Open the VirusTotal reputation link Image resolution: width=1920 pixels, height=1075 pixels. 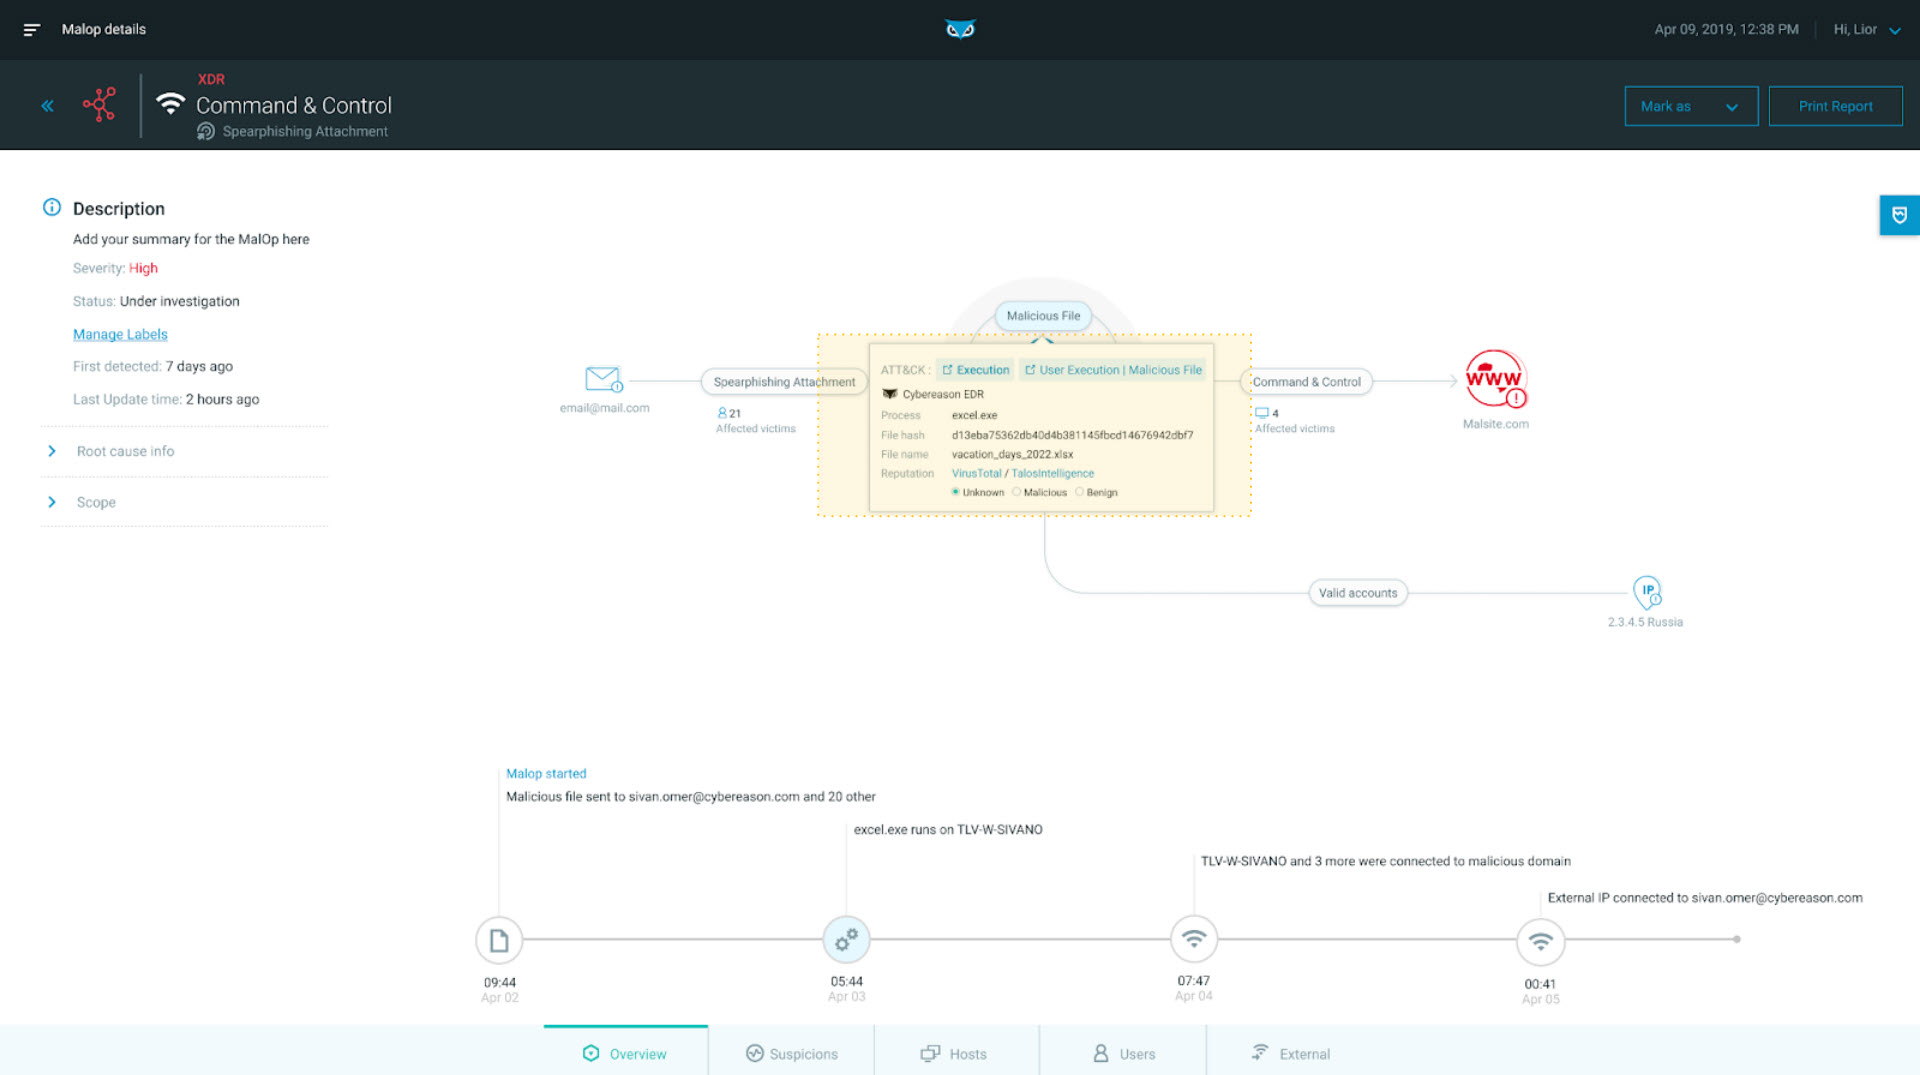976,474
